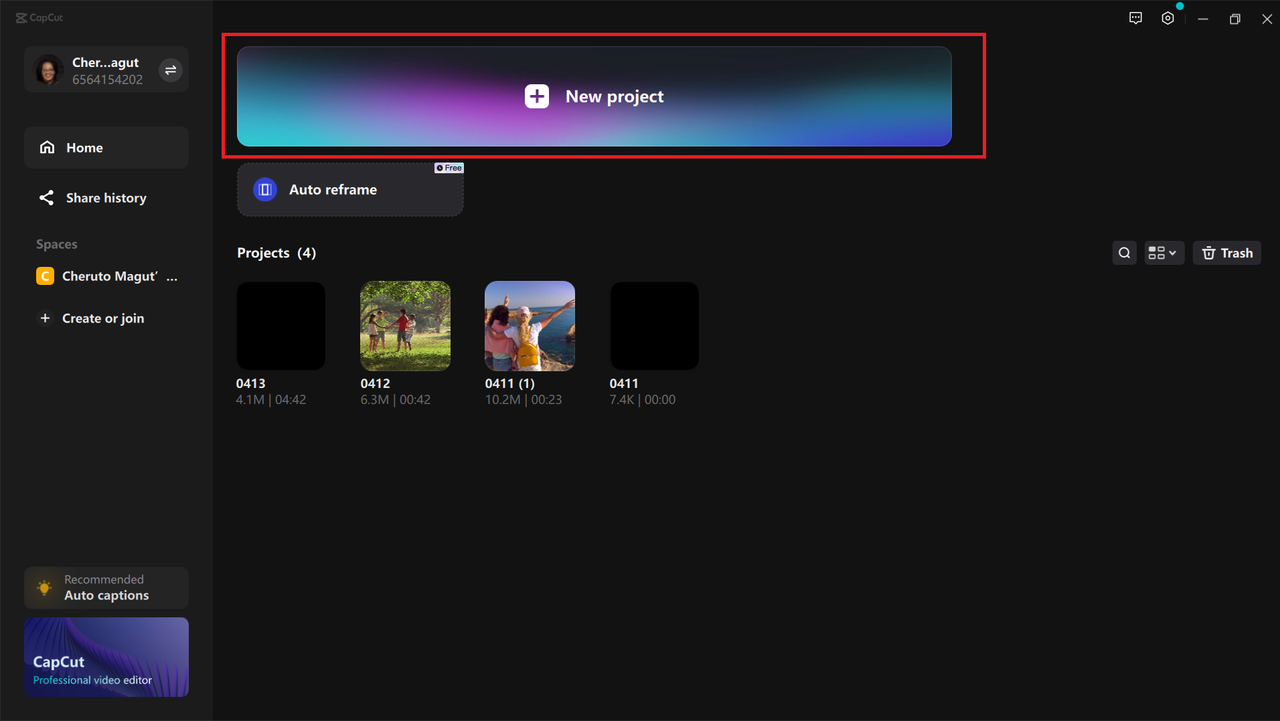This screenshot has width=1280, height=721.
Task: Navigate to Home in the sidebar
Action: pyautogui.click(x=86, y=147)
